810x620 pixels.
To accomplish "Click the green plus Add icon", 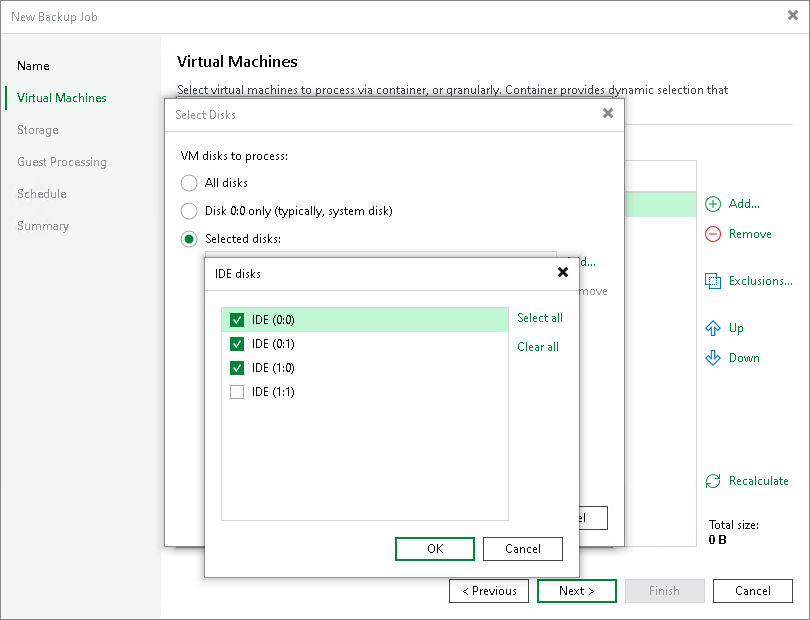I will [x=713, y=204].
